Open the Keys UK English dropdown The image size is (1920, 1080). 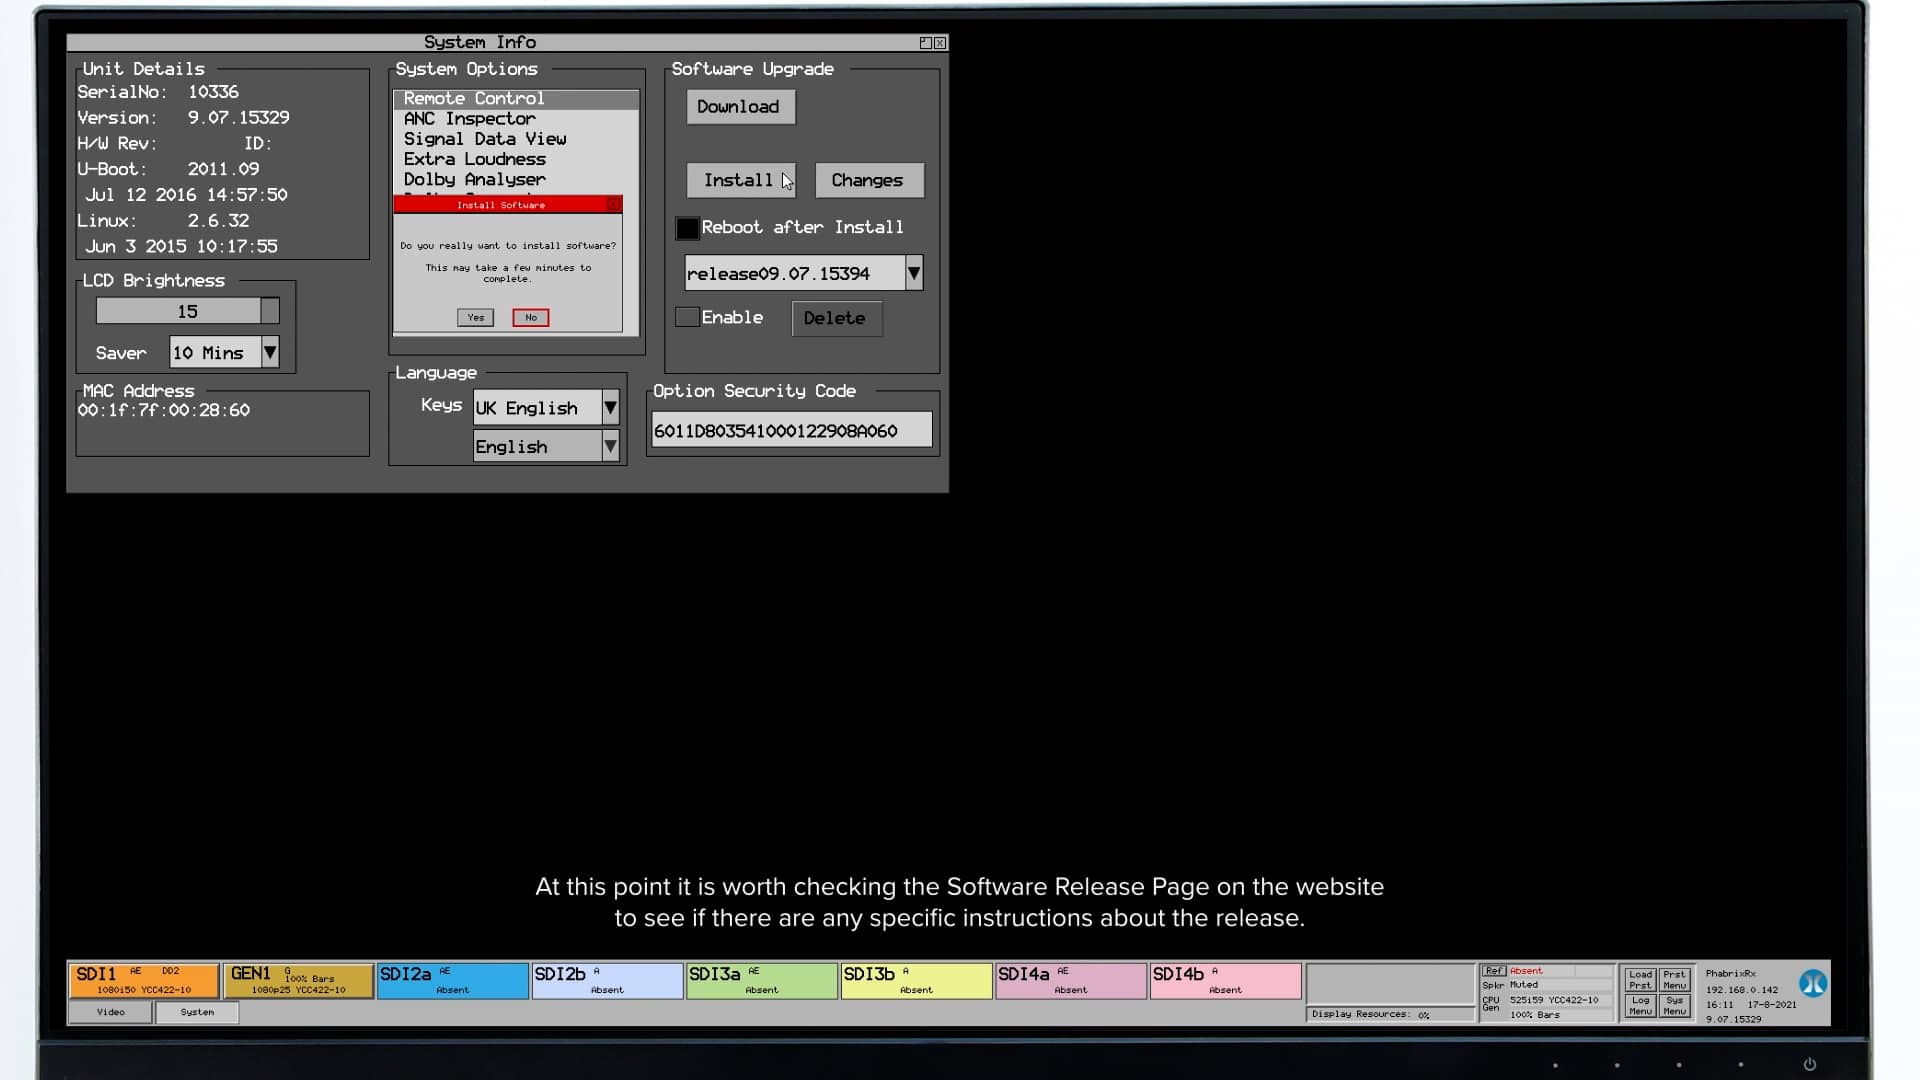[x=611, y=407]
